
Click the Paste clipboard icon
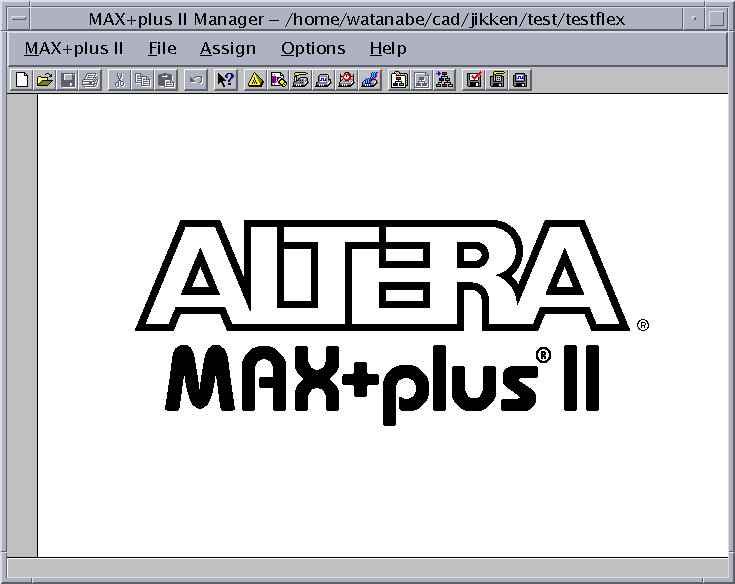click(x=165, y=80)
